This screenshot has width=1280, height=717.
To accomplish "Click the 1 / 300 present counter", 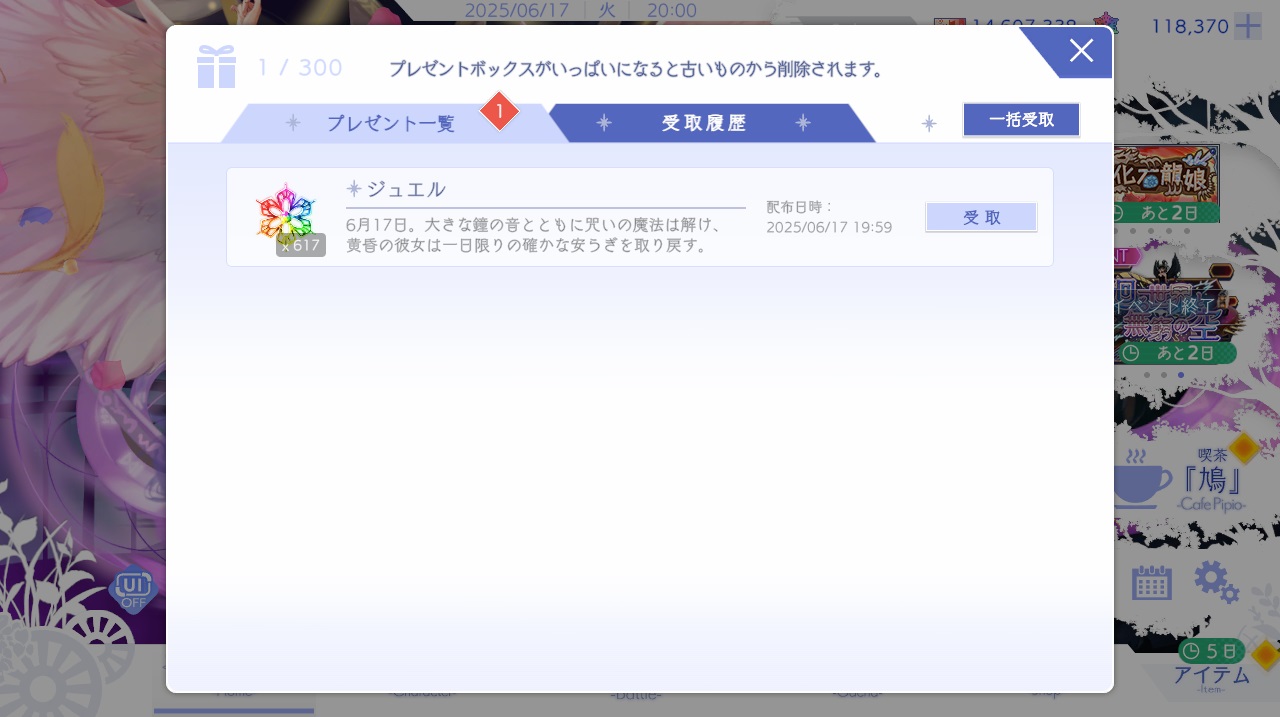I will click(x=300, y=68).
